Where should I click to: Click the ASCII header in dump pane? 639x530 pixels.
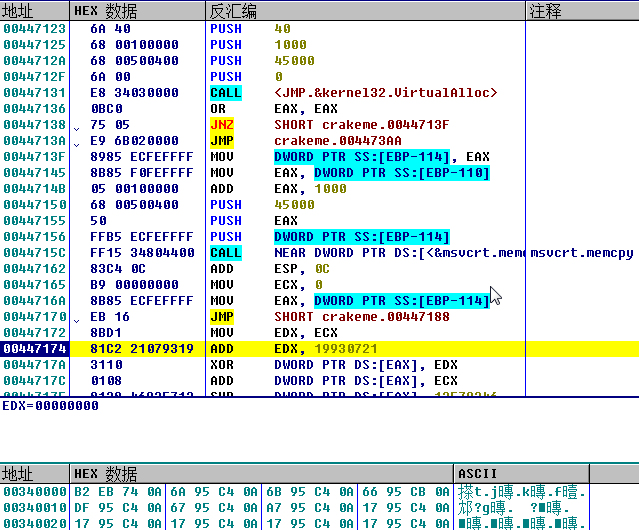521,474
